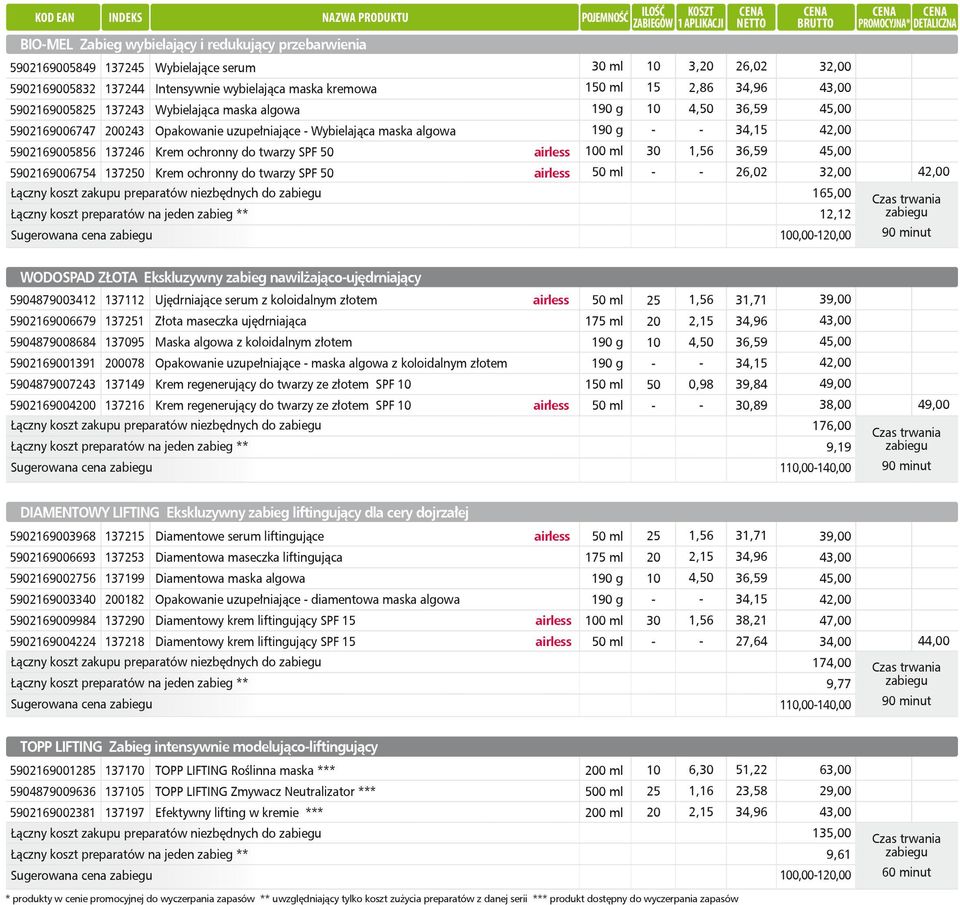Click net price 39,84
Image resolution: width=960 pixels, height=905 pixels.
point(751,384)
